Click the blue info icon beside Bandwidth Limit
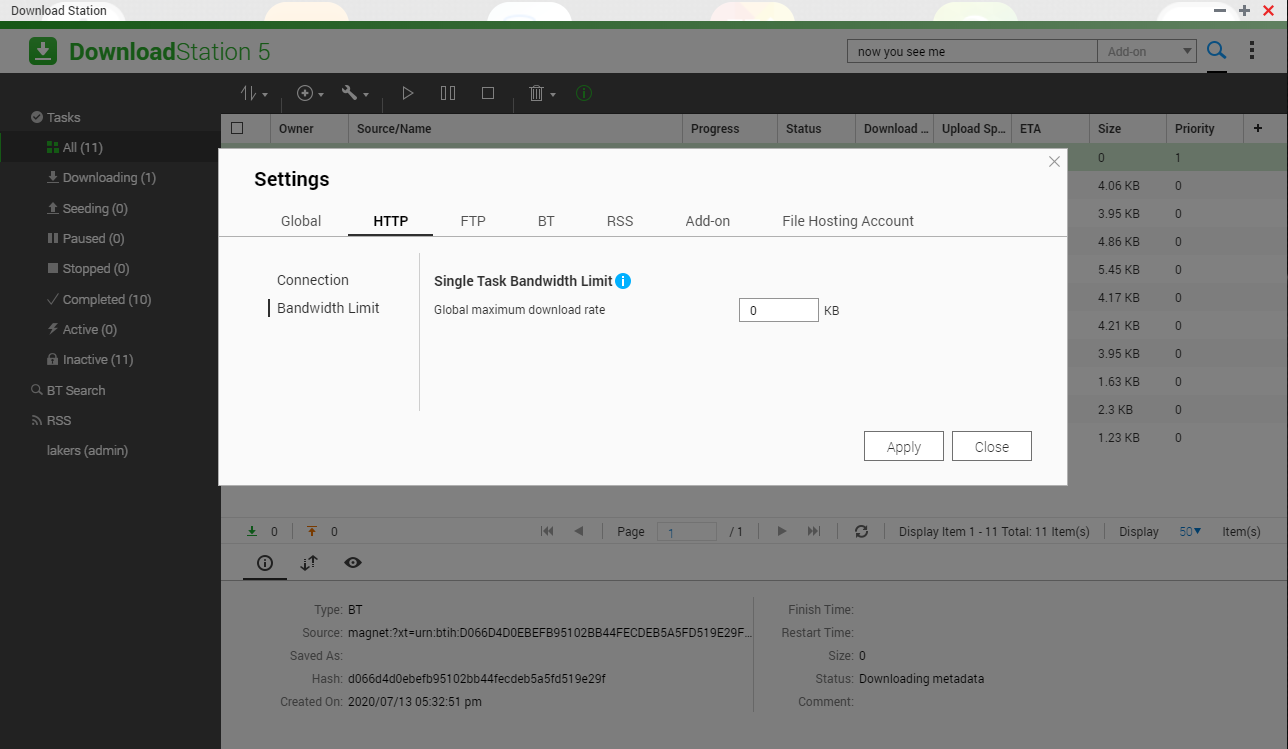This screenshot has height=749, width=1288. tap(623, 281)
